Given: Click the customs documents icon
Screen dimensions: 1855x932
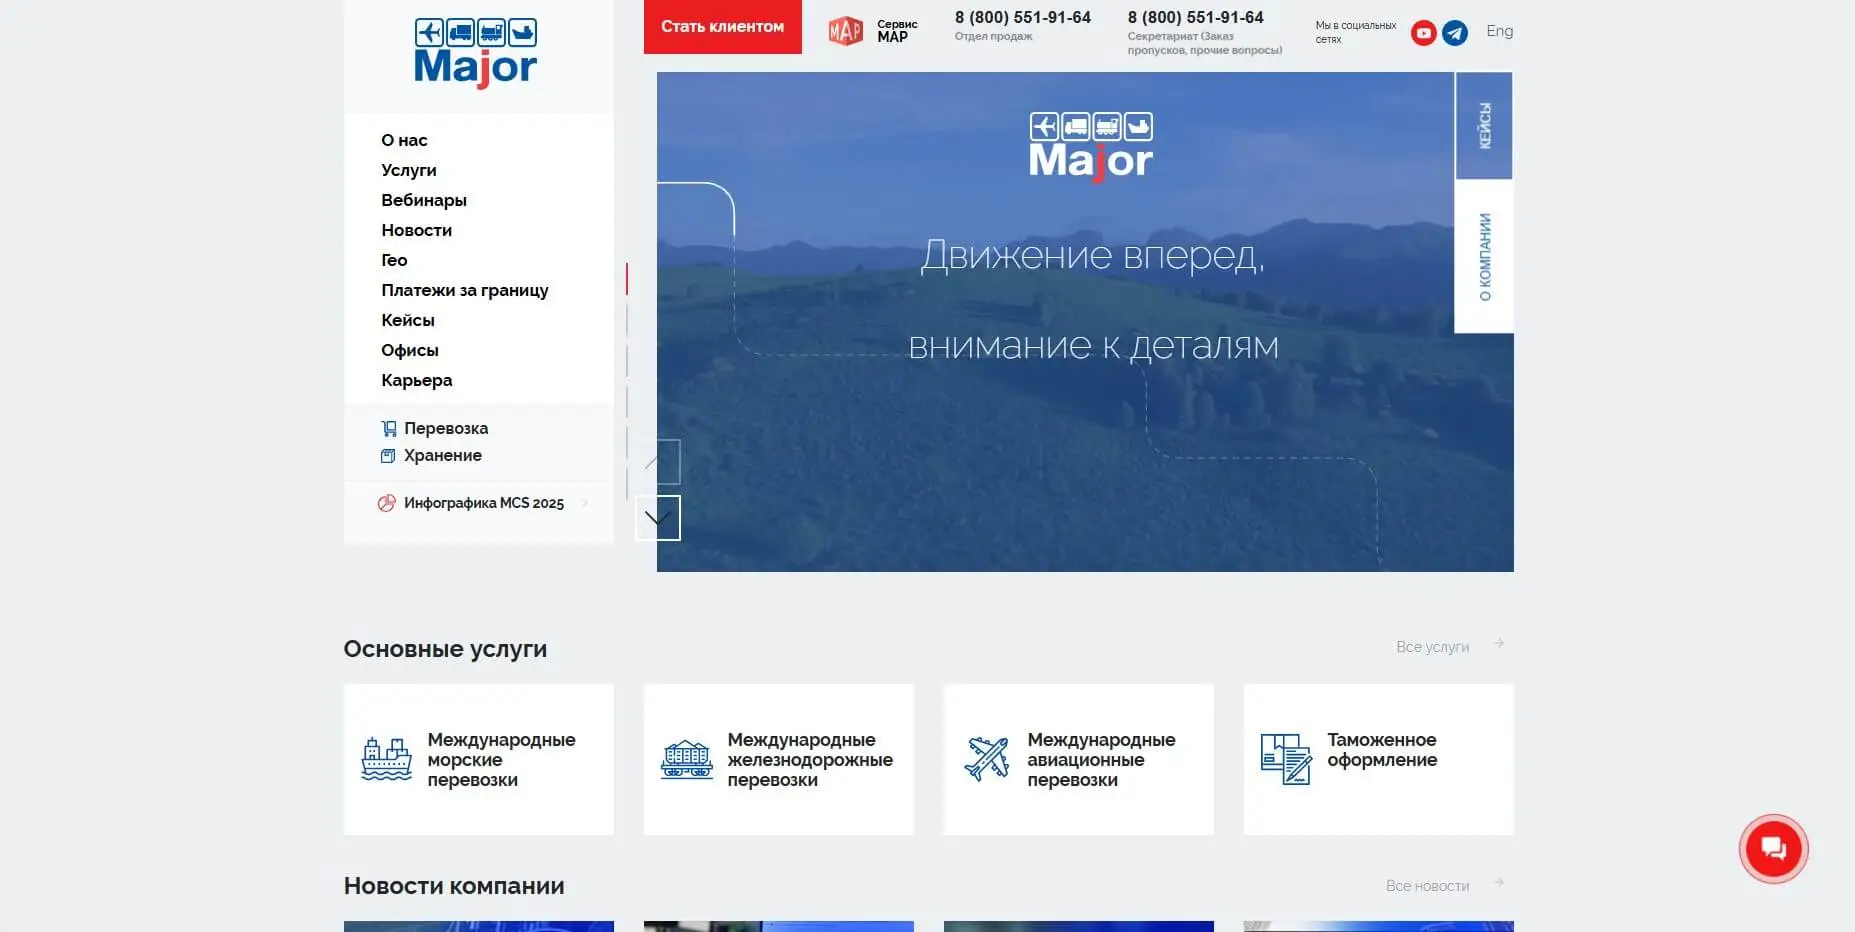Looking at the screenshot, I should point(1285,760).
